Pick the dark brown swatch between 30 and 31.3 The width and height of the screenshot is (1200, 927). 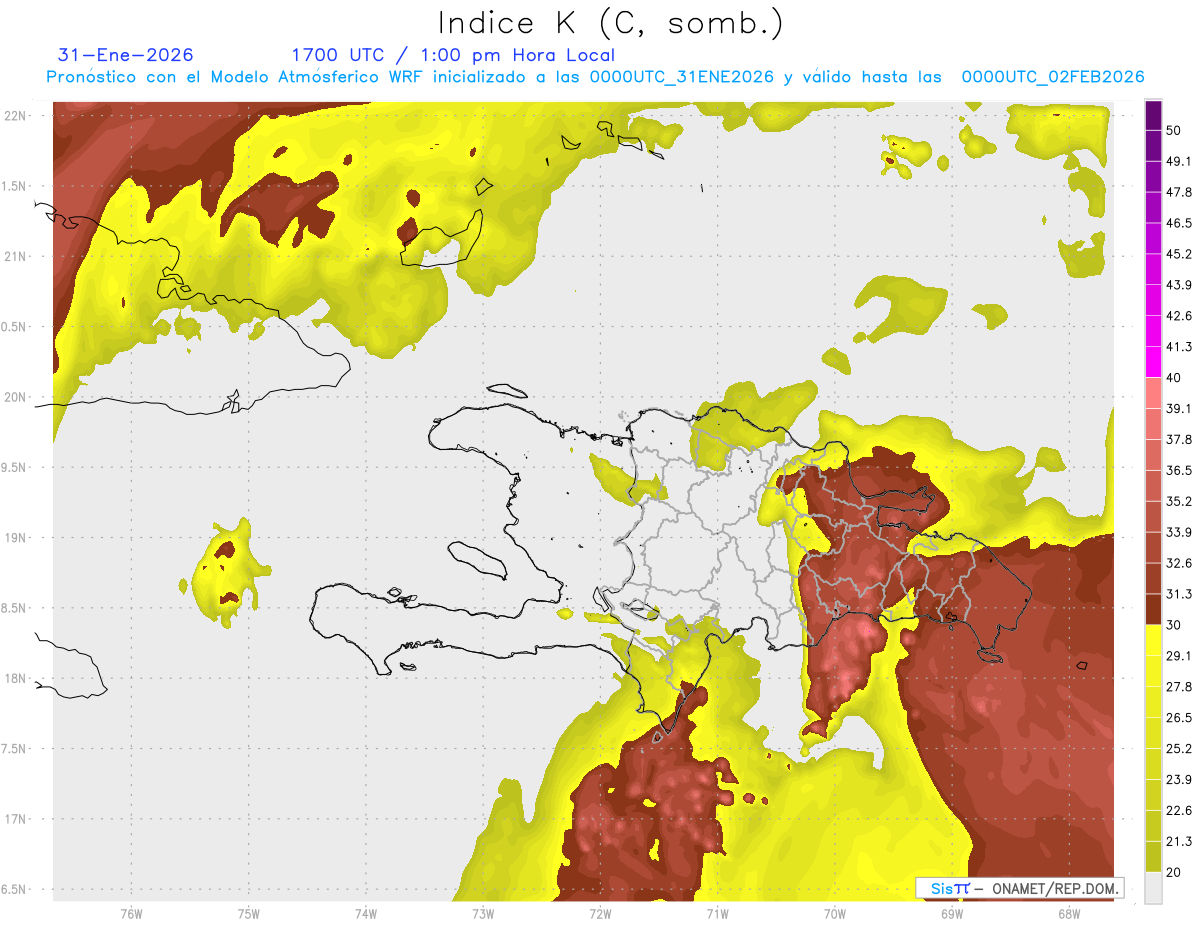(x=1153, y=609)
